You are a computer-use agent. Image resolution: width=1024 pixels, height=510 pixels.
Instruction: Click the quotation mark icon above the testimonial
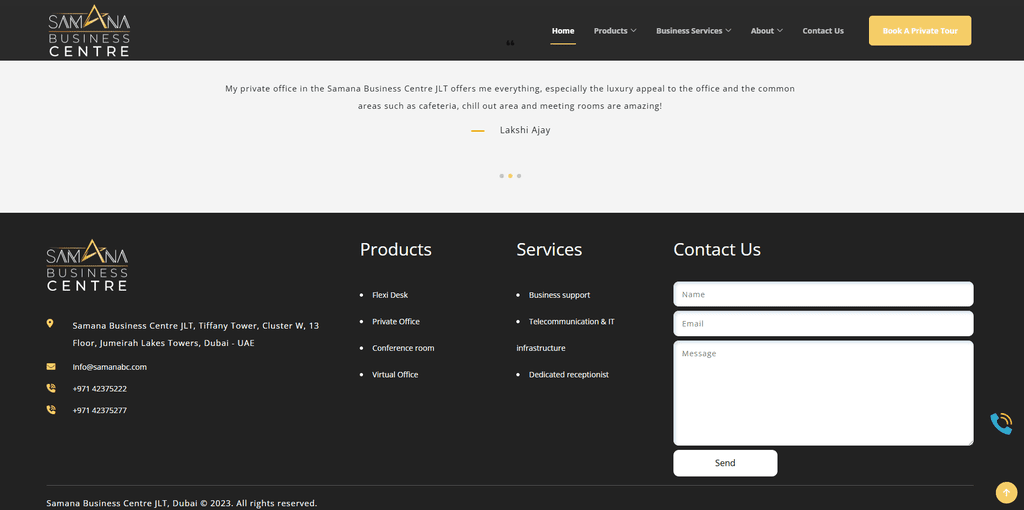[510, 43]
